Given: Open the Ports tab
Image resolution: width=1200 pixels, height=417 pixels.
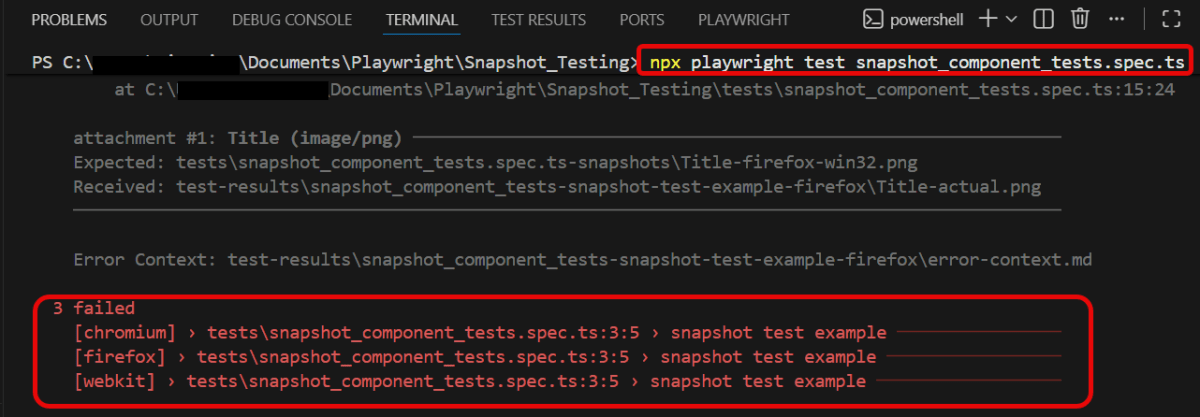Looking at the screenshot, I should tap(641, 20).
